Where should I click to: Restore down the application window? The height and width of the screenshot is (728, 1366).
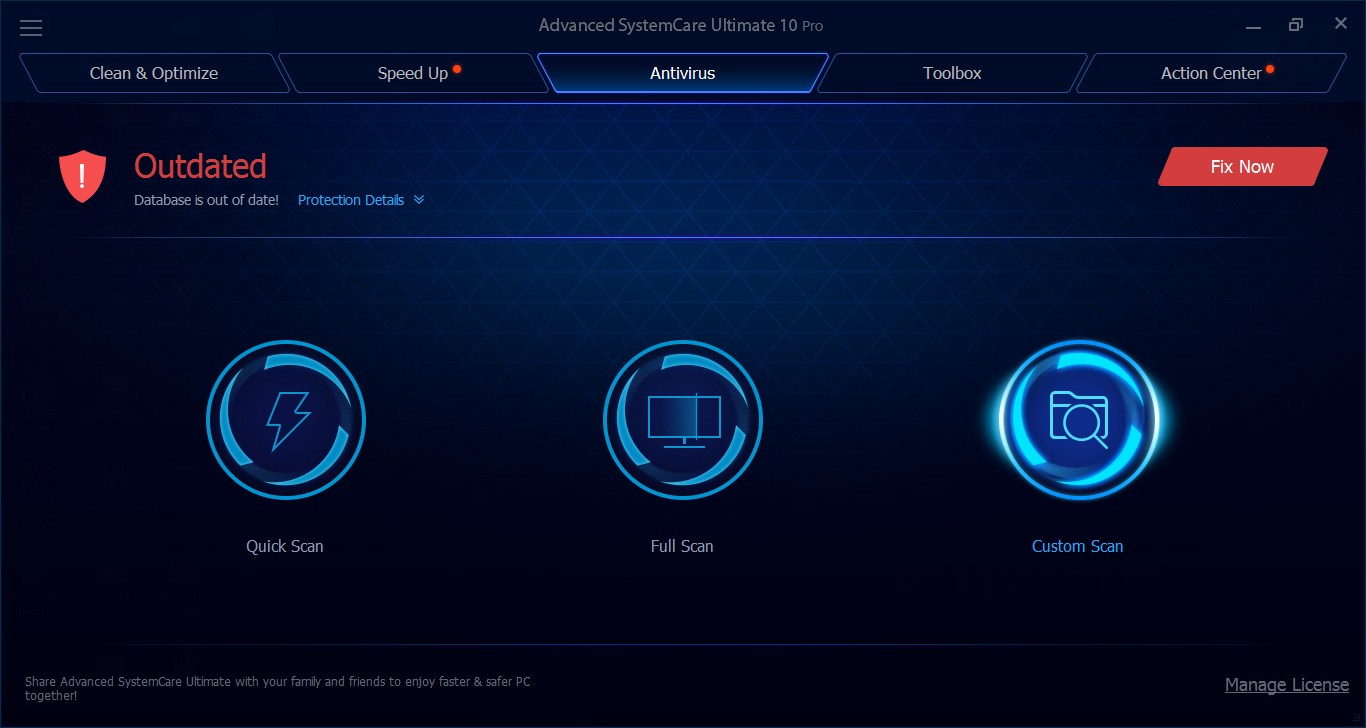point(1296,25)
